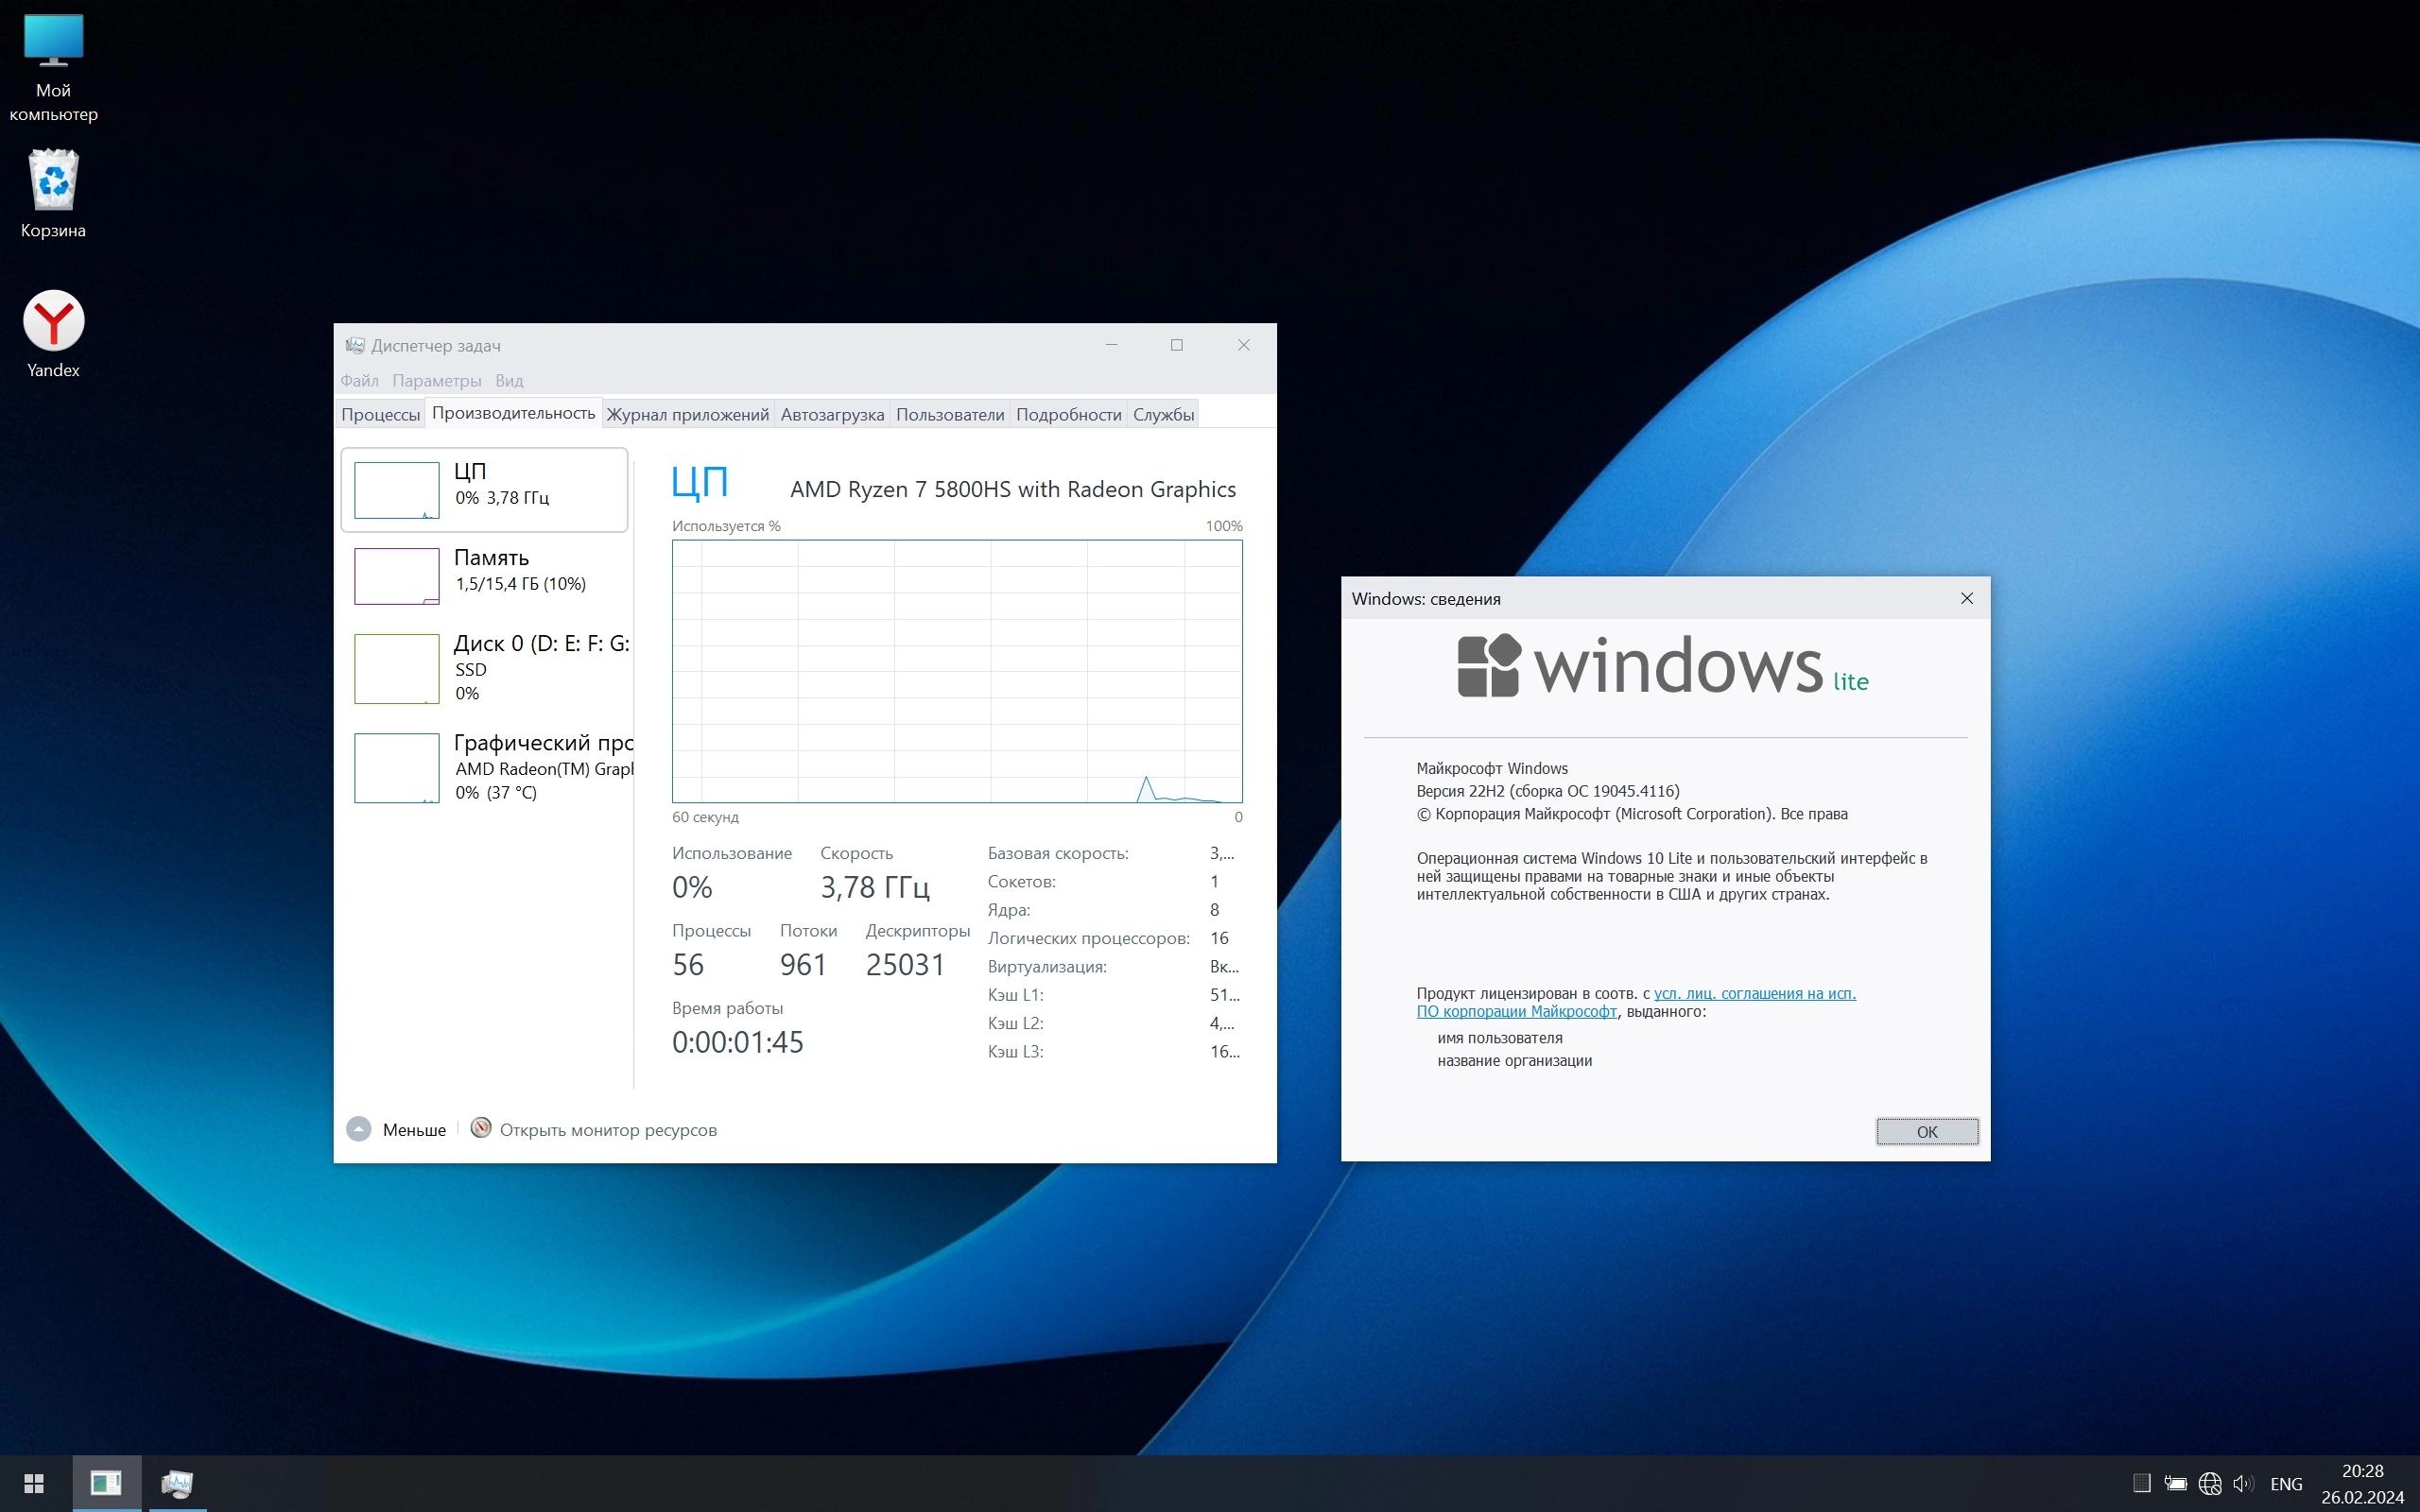Viewport: 2420px width, 1512px height.
Task: Open the Параметры menu
Action: [x=437, y=381]
